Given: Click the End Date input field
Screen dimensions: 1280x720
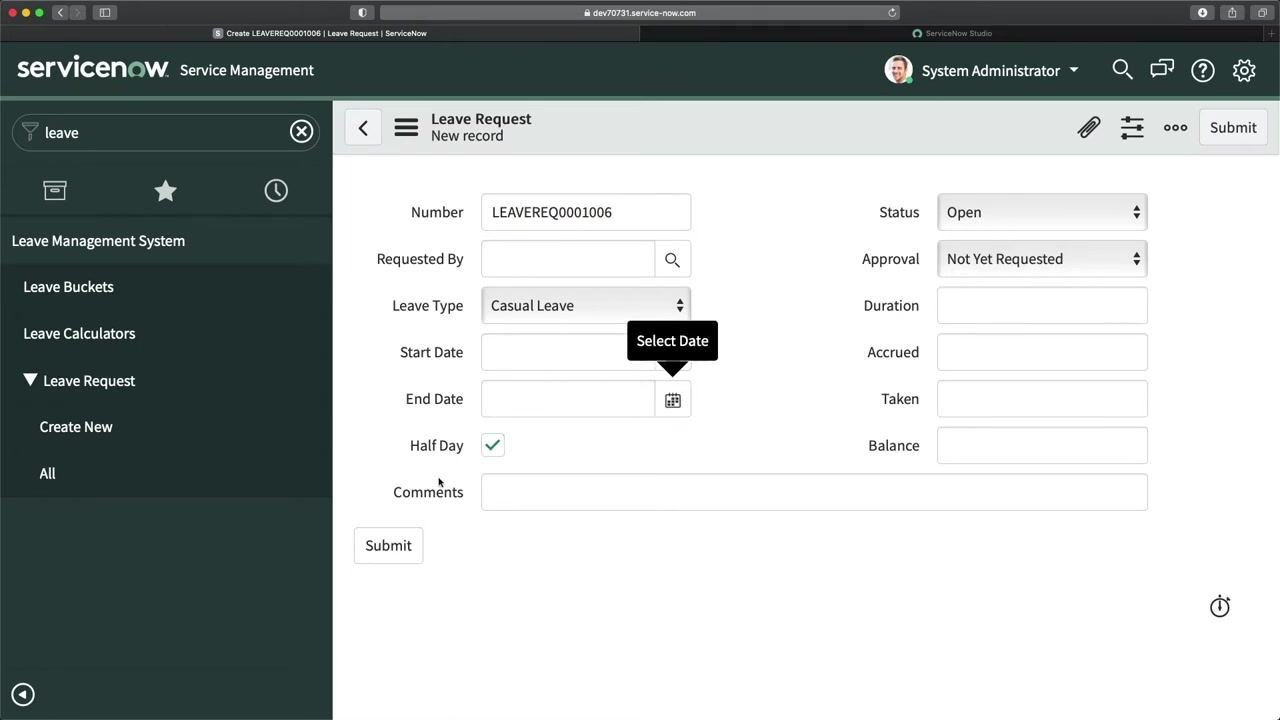Looking at the screenshot, I should tap(568, 399).
